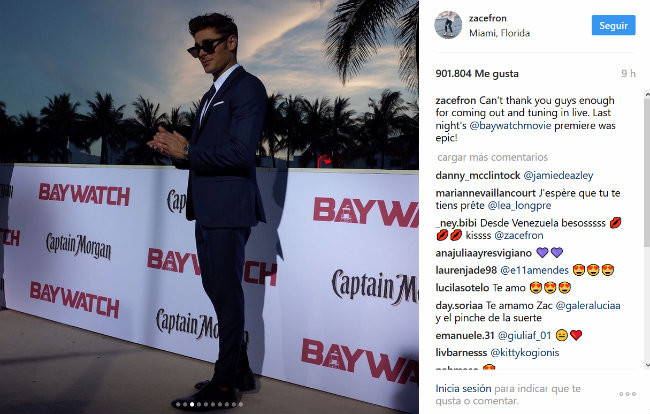
Task: Click Inicia sesión login link
Action: point(463,389)
